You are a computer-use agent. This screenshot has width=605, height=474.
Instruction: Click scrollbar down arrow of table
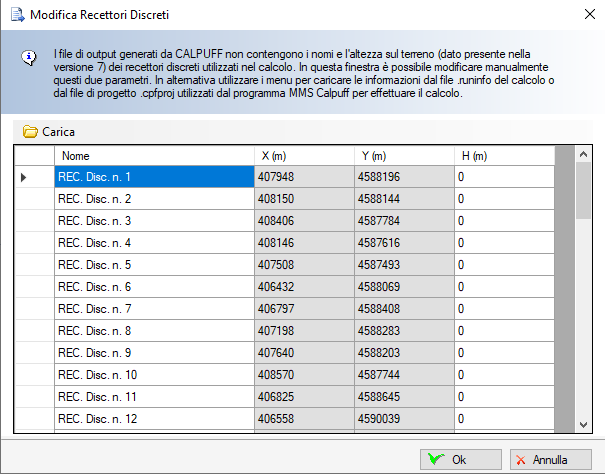(584, 423)
